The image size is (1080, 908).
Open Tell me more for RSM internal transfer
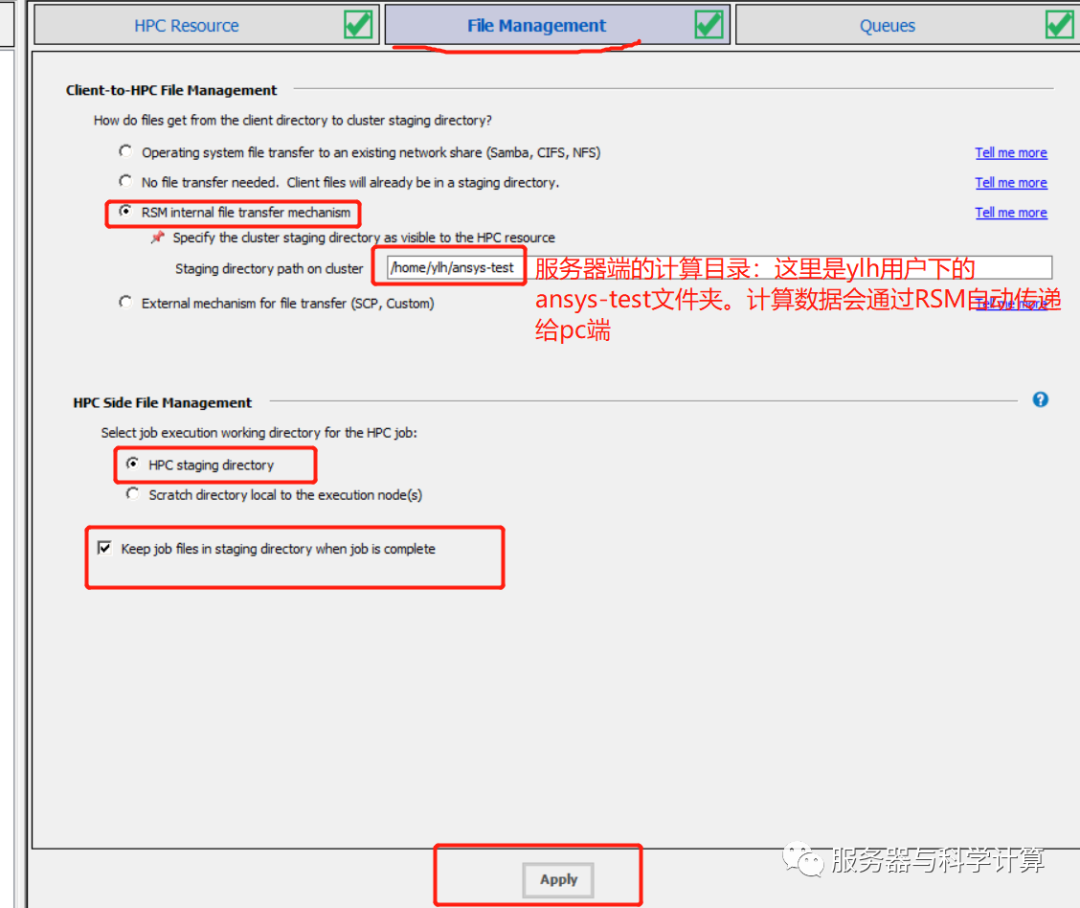point(1010,213)
